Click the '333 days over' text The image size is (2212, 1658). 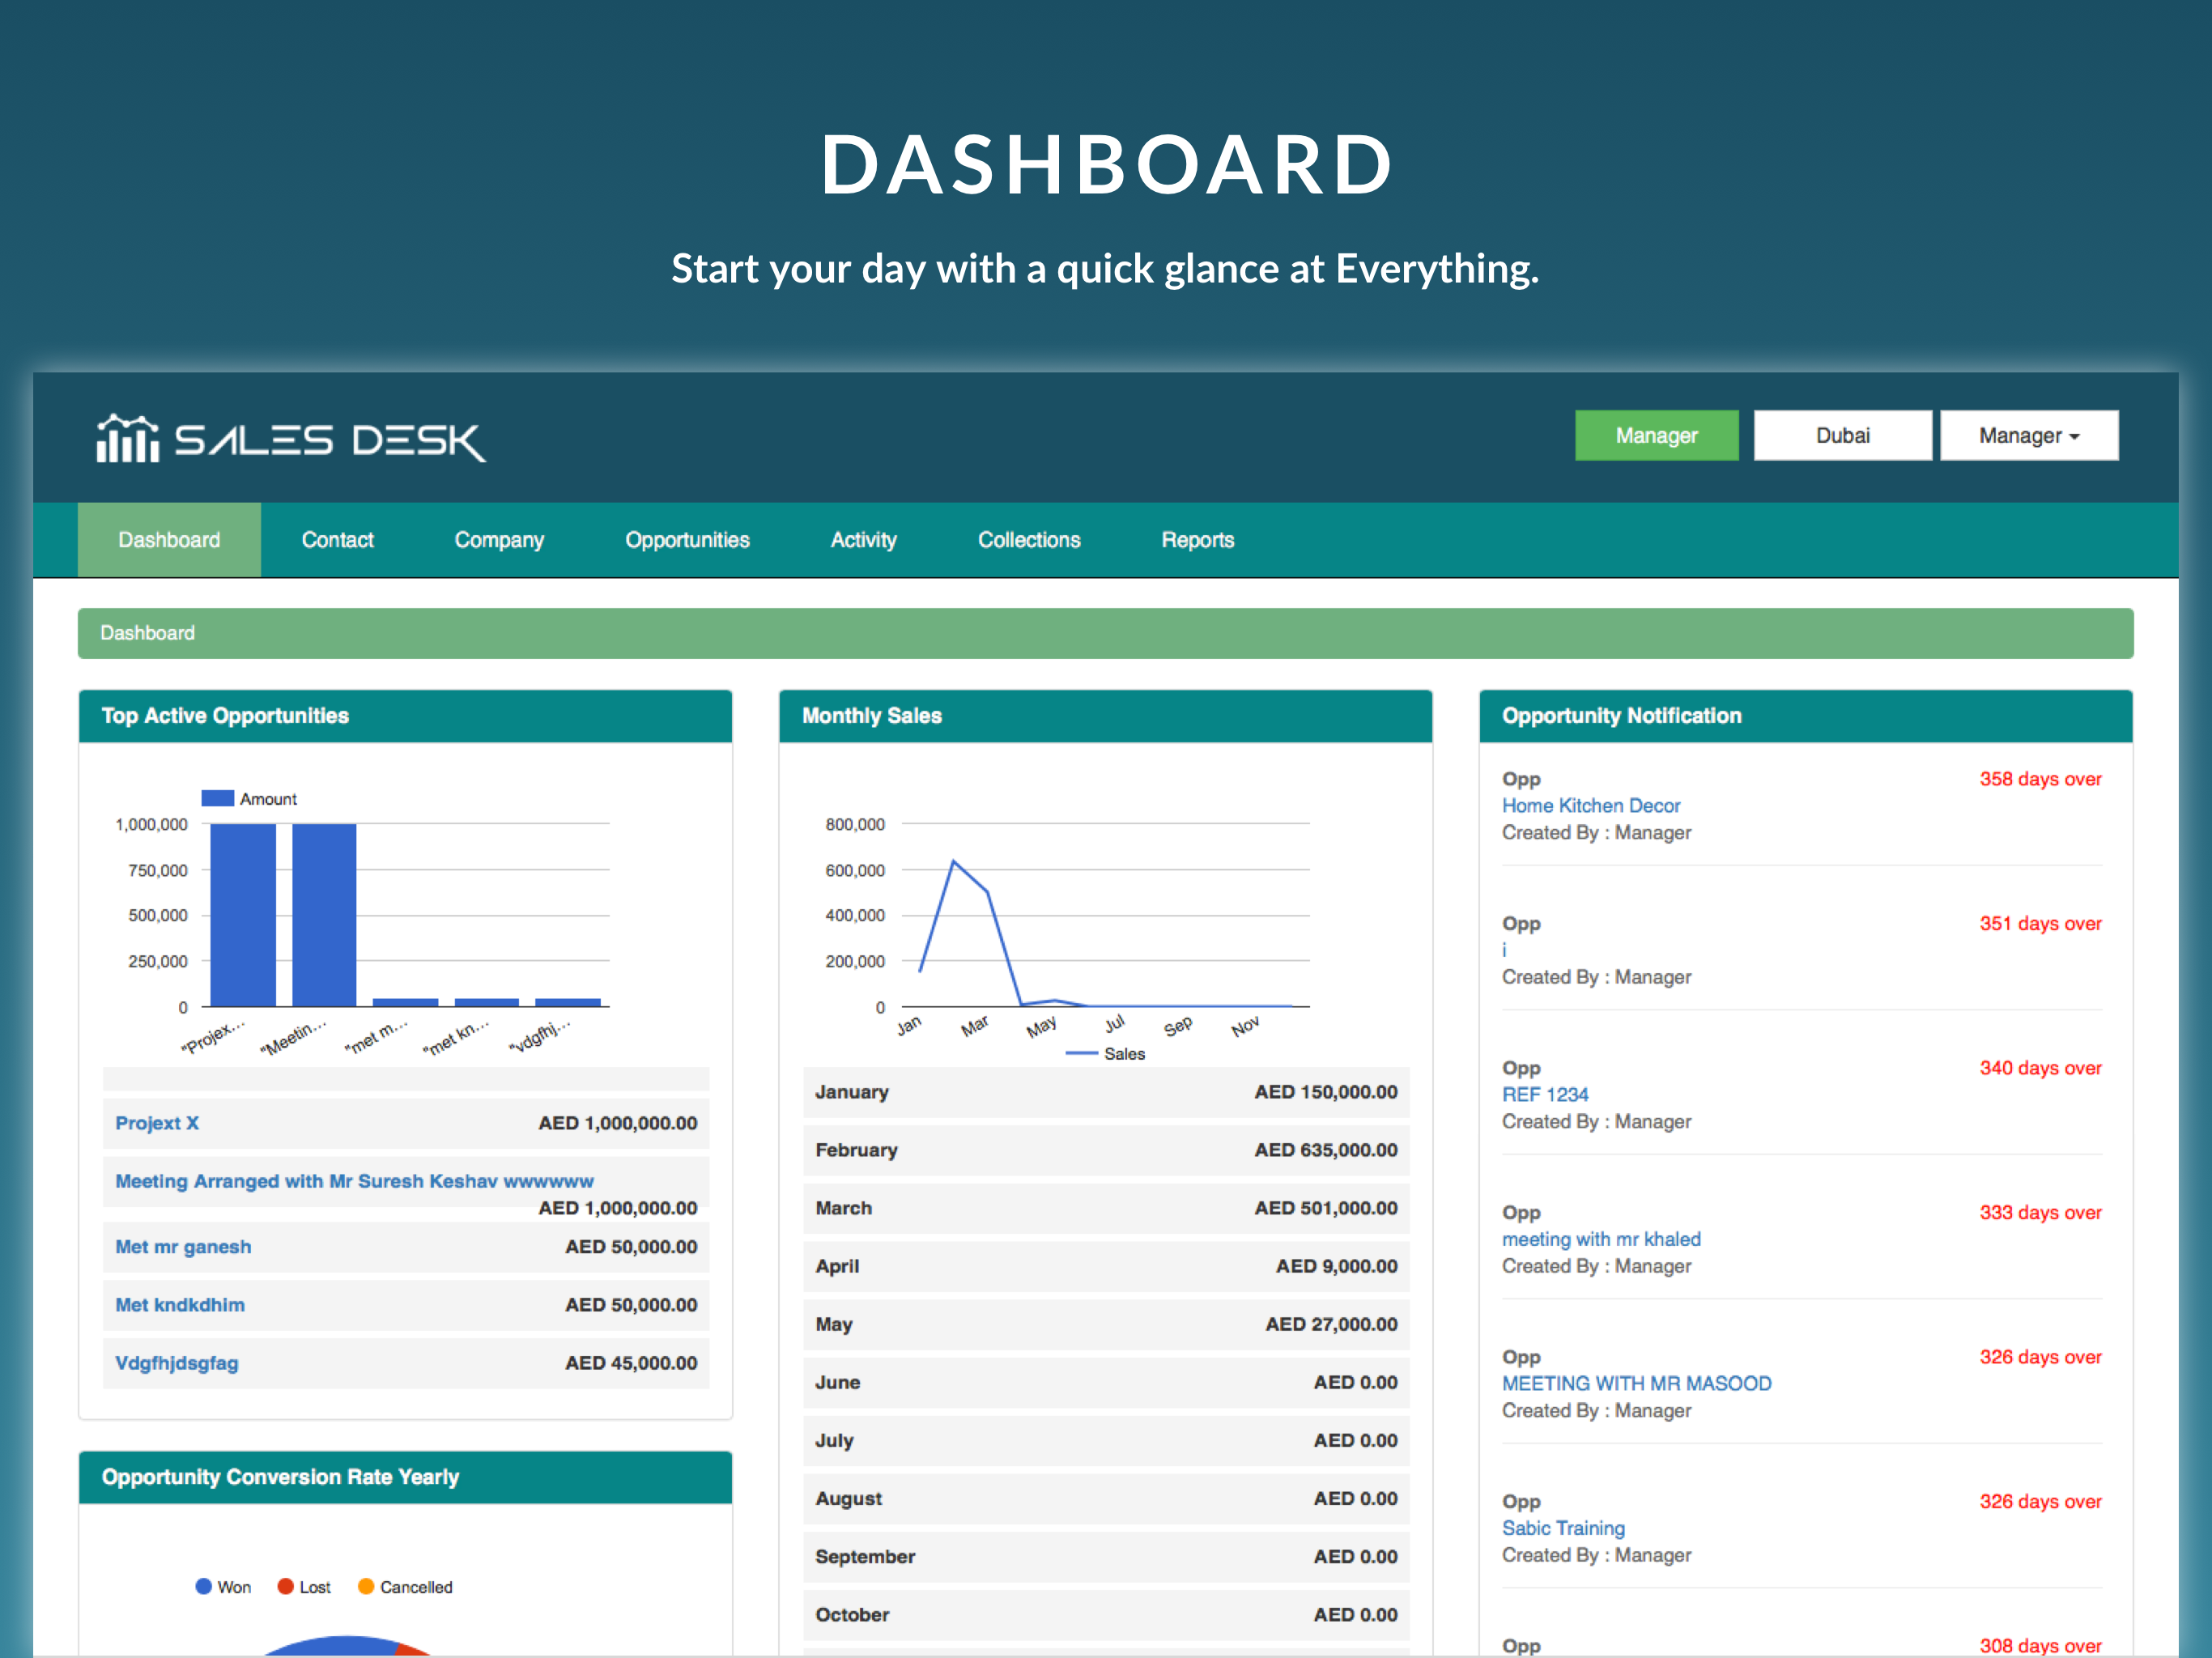[x=2040, y=1213]
